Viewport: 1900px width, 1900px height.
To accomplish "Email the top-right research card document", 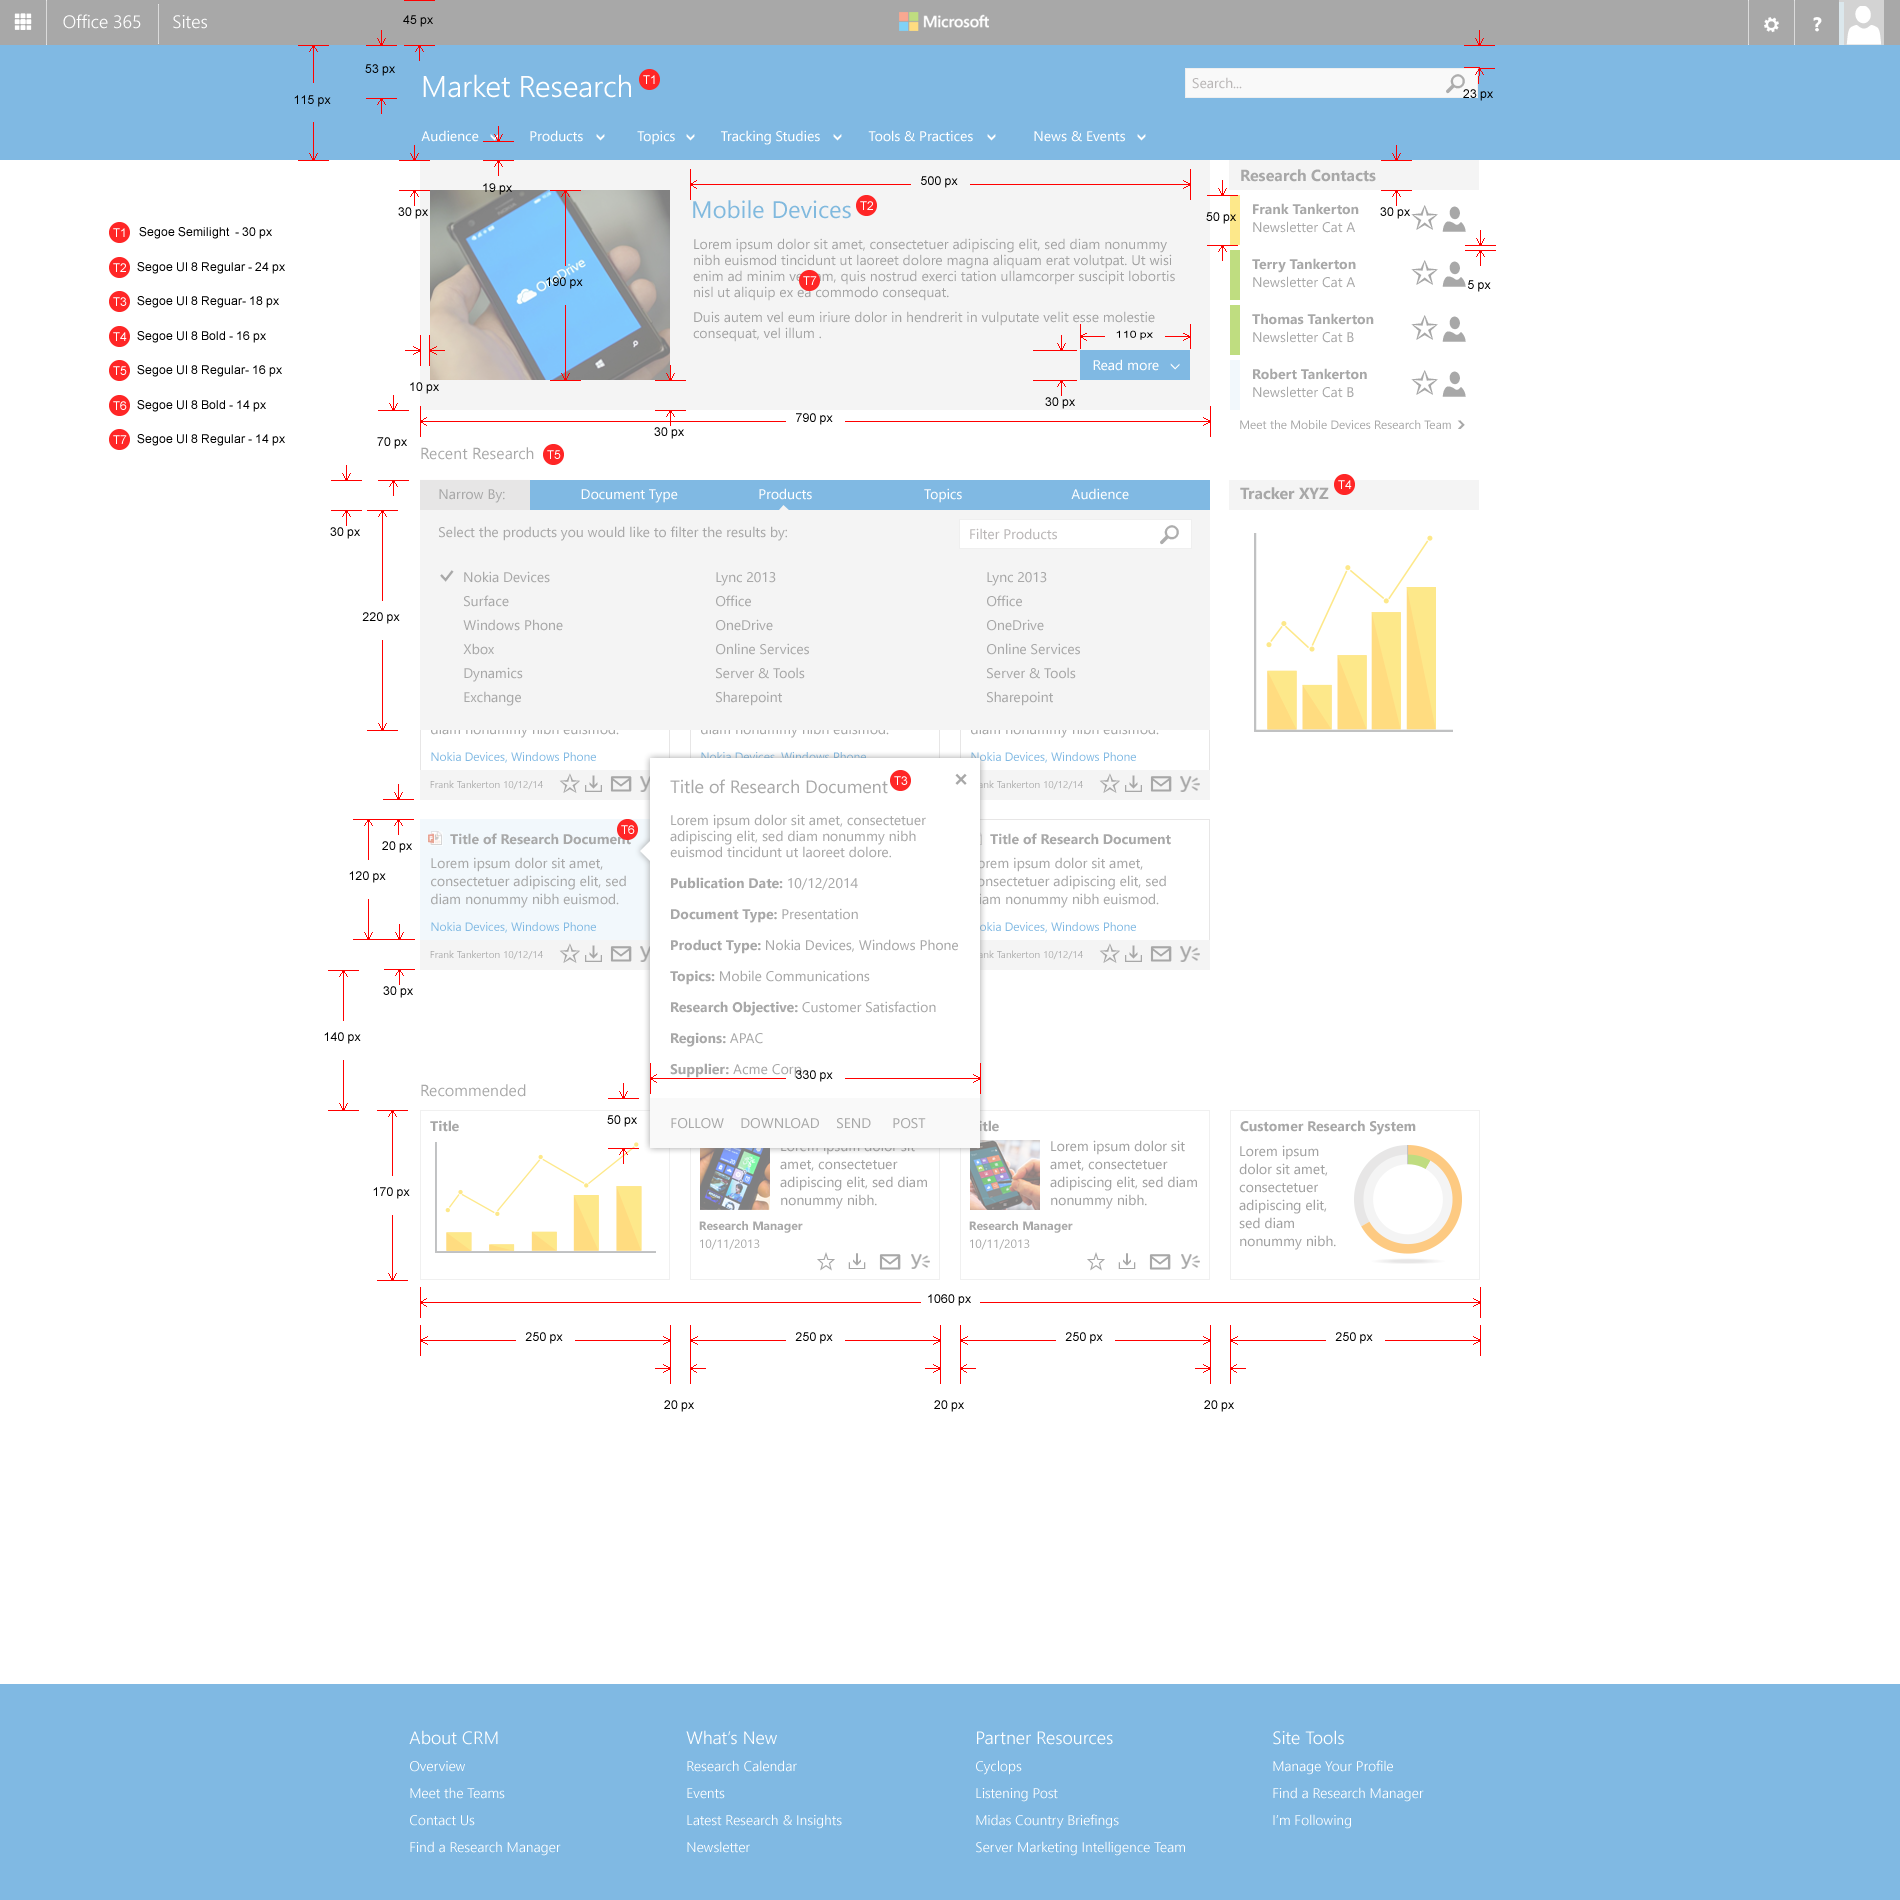I will coord(1161,784).
